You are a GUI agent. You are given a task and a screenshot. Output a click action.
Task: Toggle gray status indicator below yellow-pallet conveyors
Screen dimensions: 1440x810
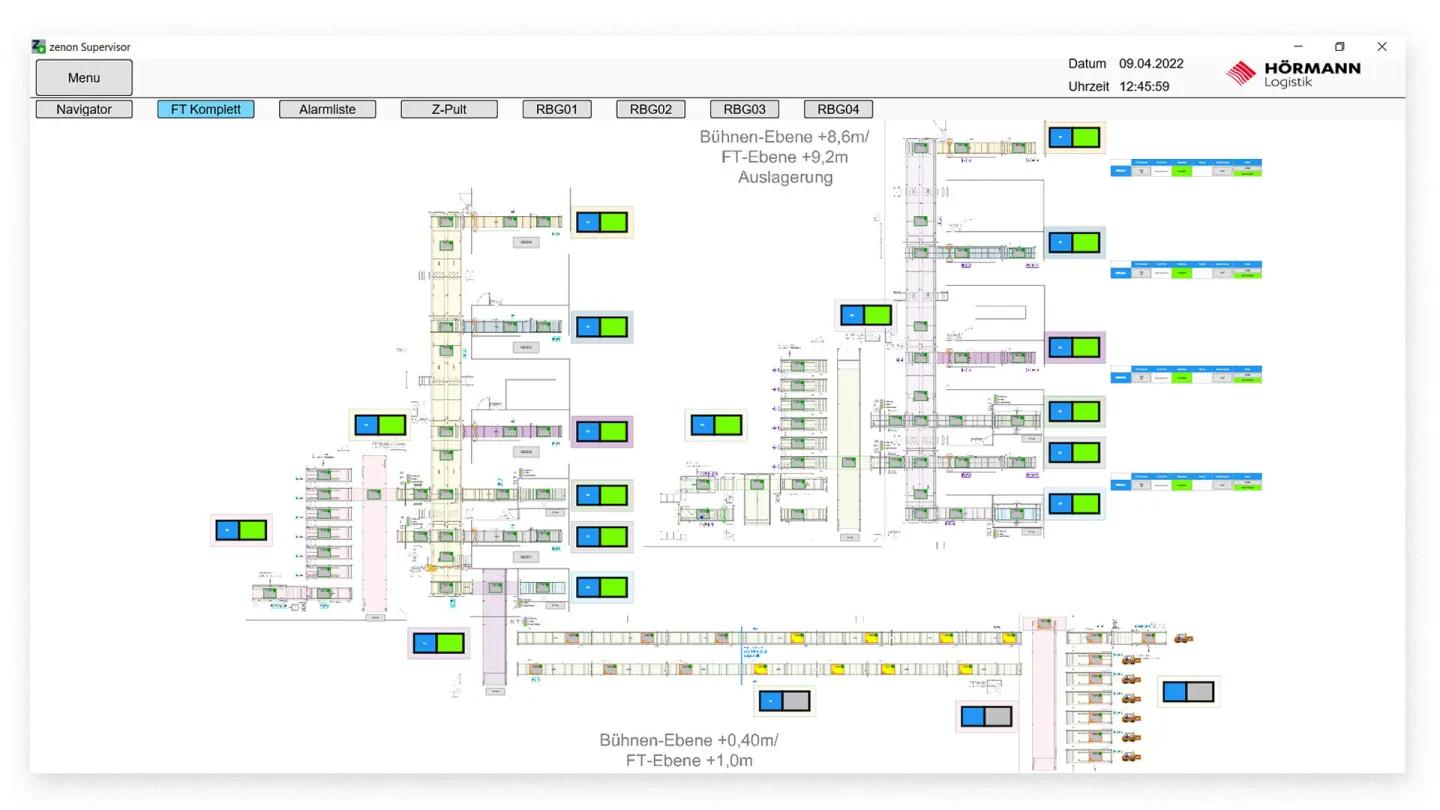(784, 701)
